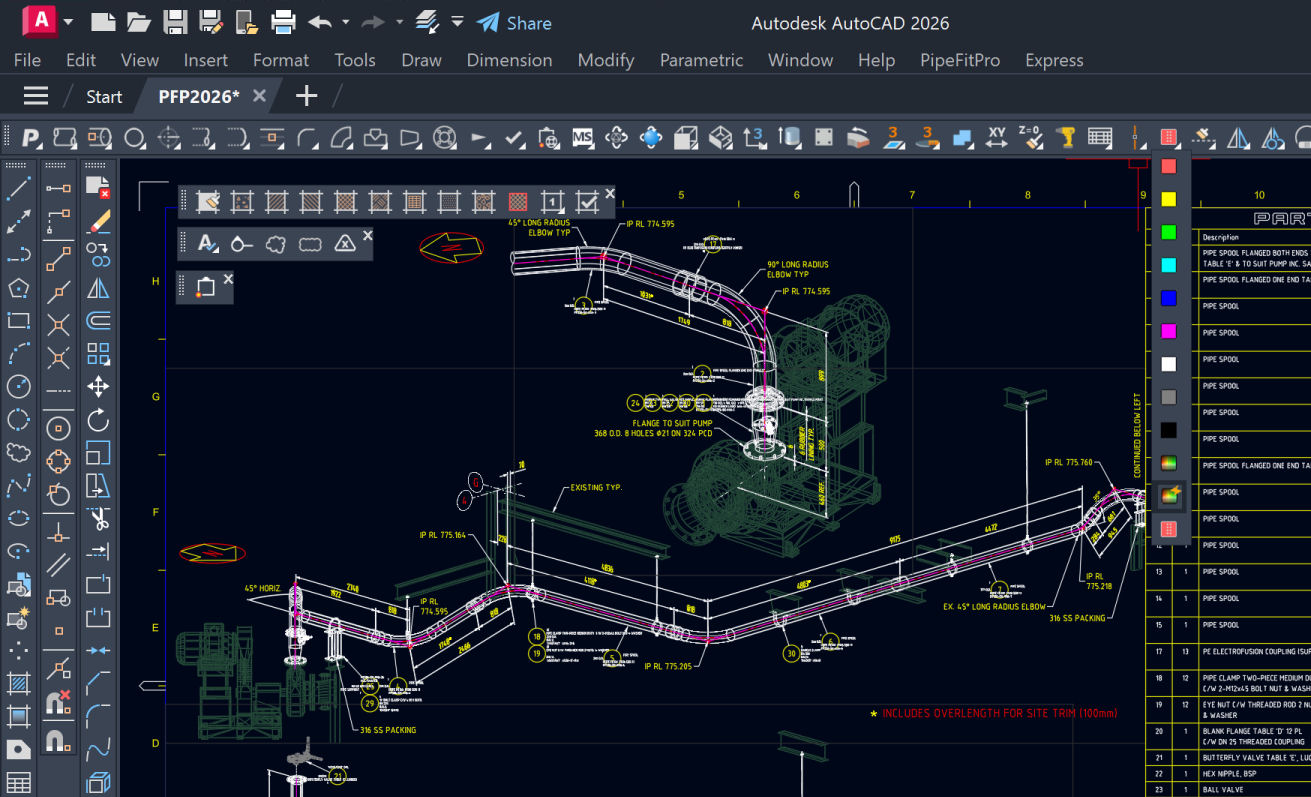Toggle the hatch checkmark button
Viewport: 1311px width, 797px height.
click(x=587, y=202)
